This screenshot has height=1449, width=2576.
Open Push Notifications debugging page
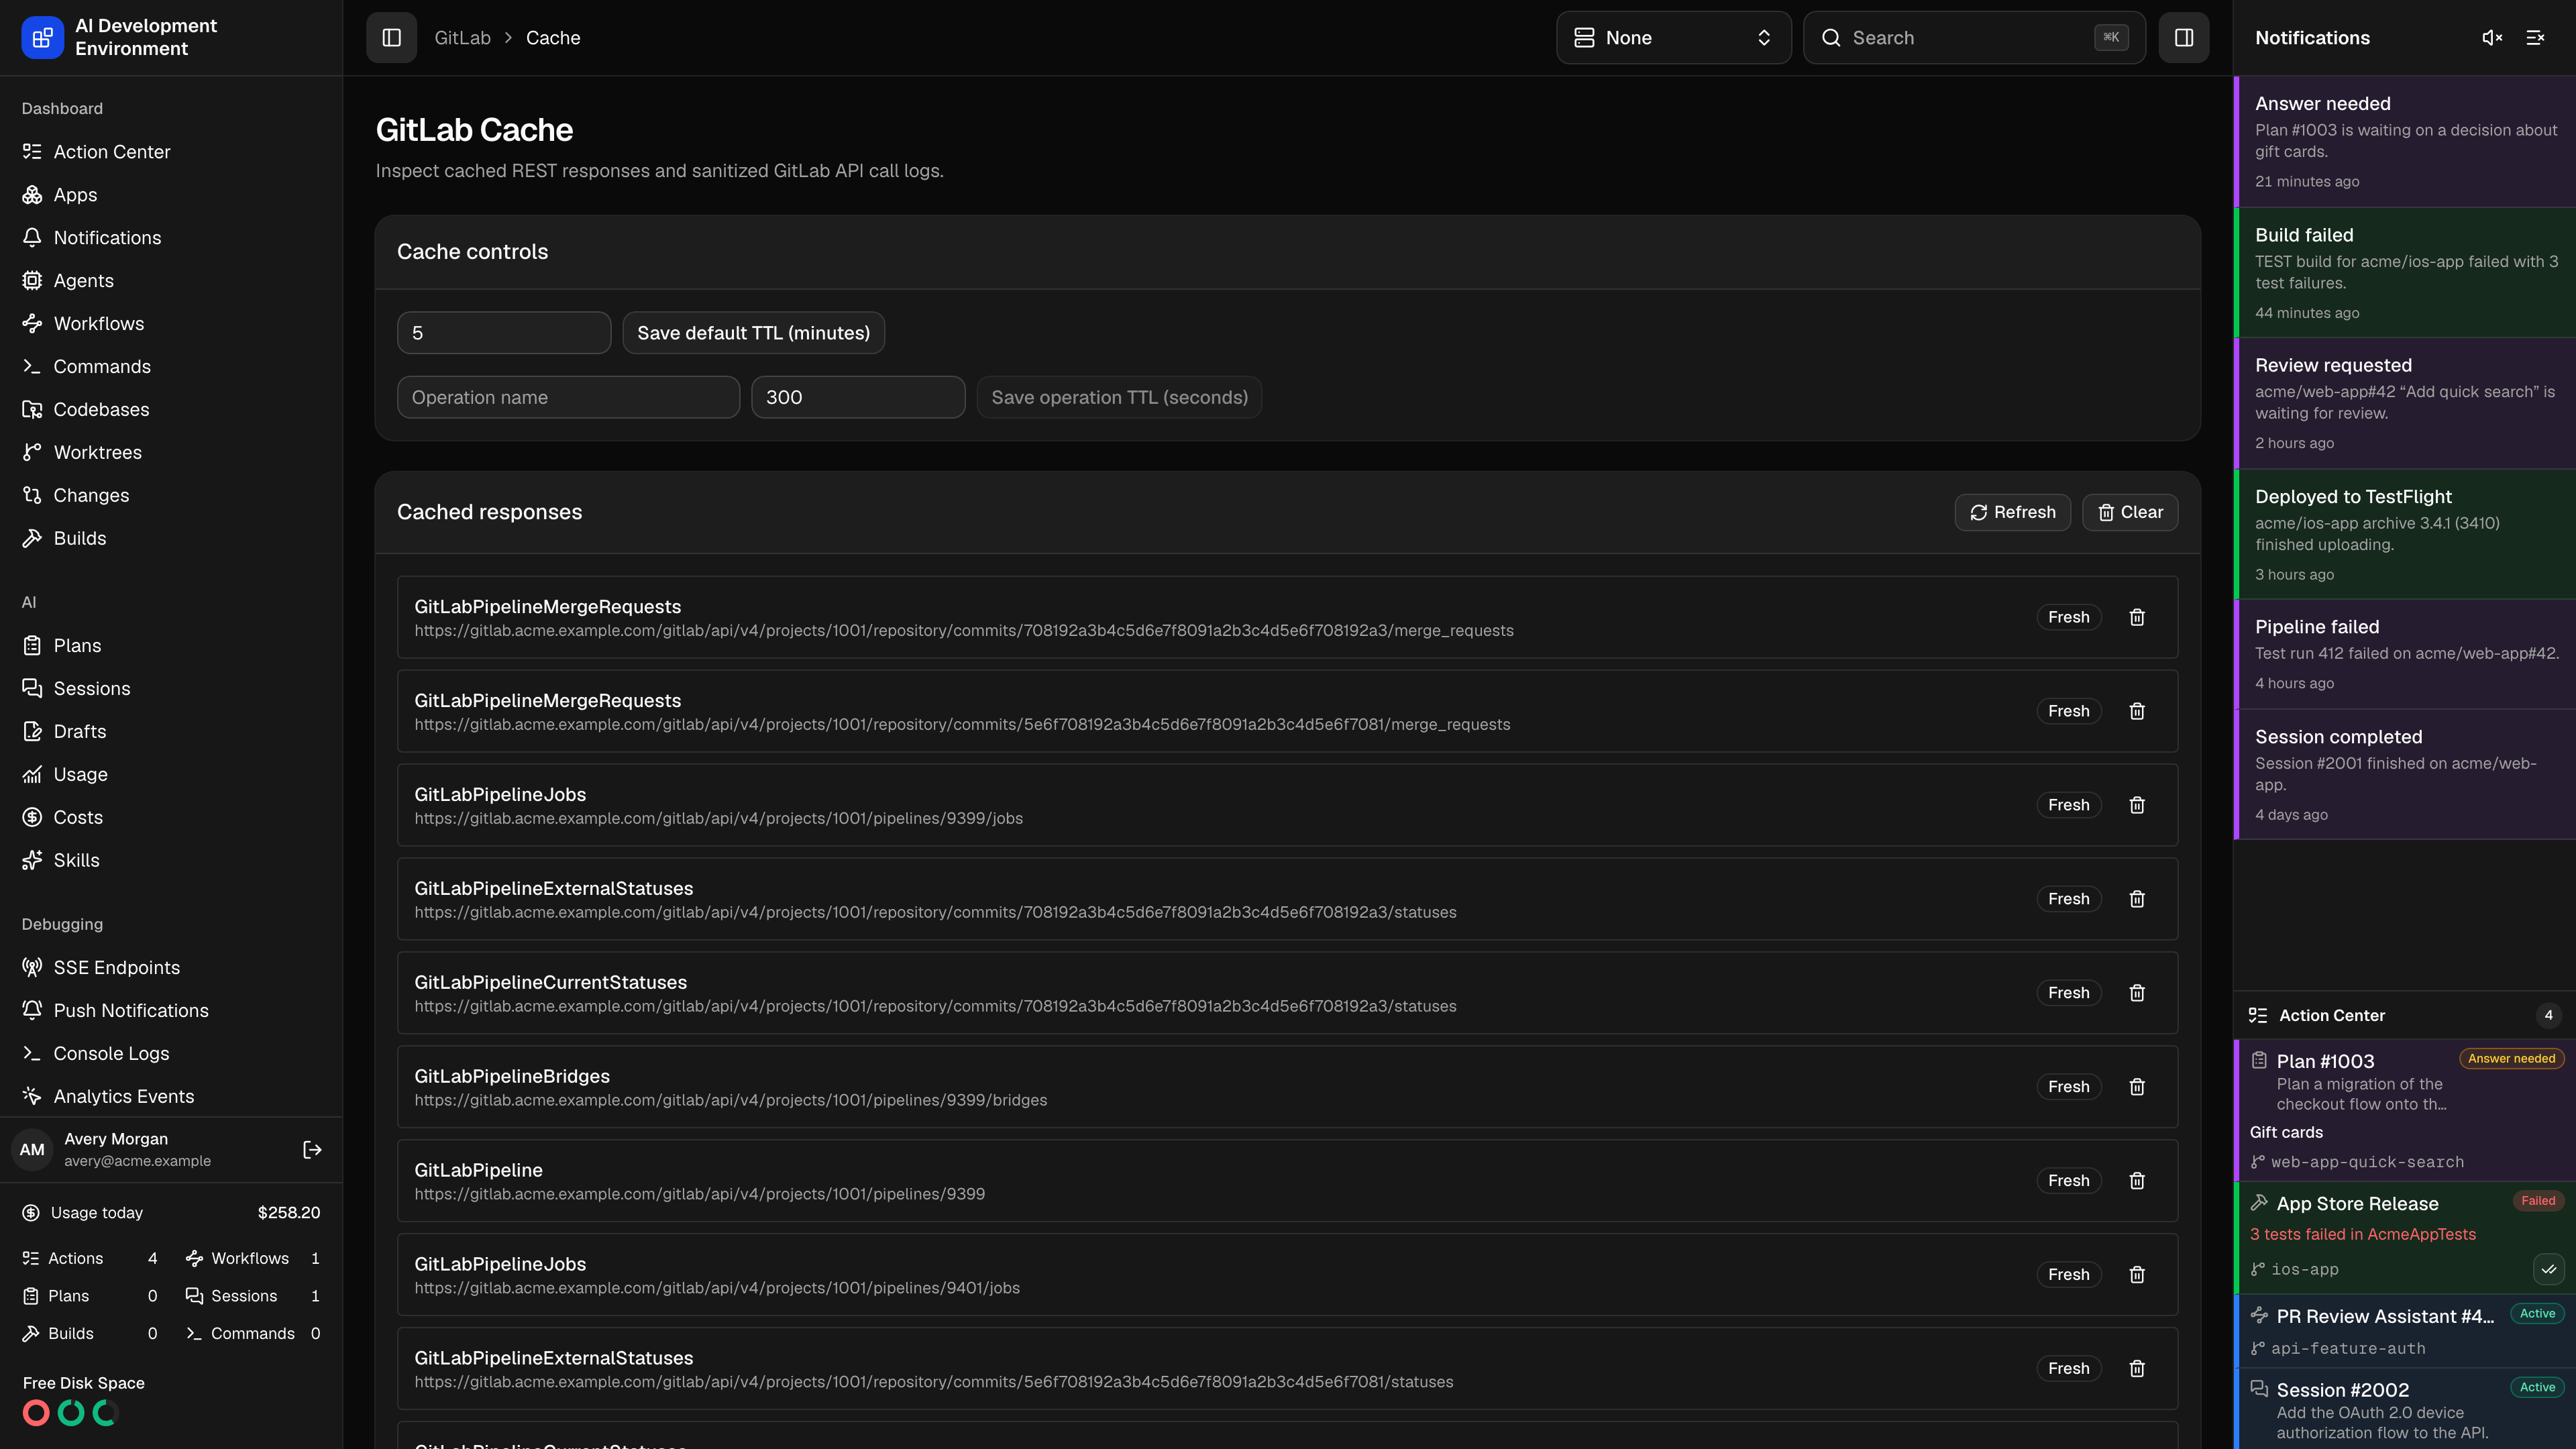click(x=171, y=1011)
